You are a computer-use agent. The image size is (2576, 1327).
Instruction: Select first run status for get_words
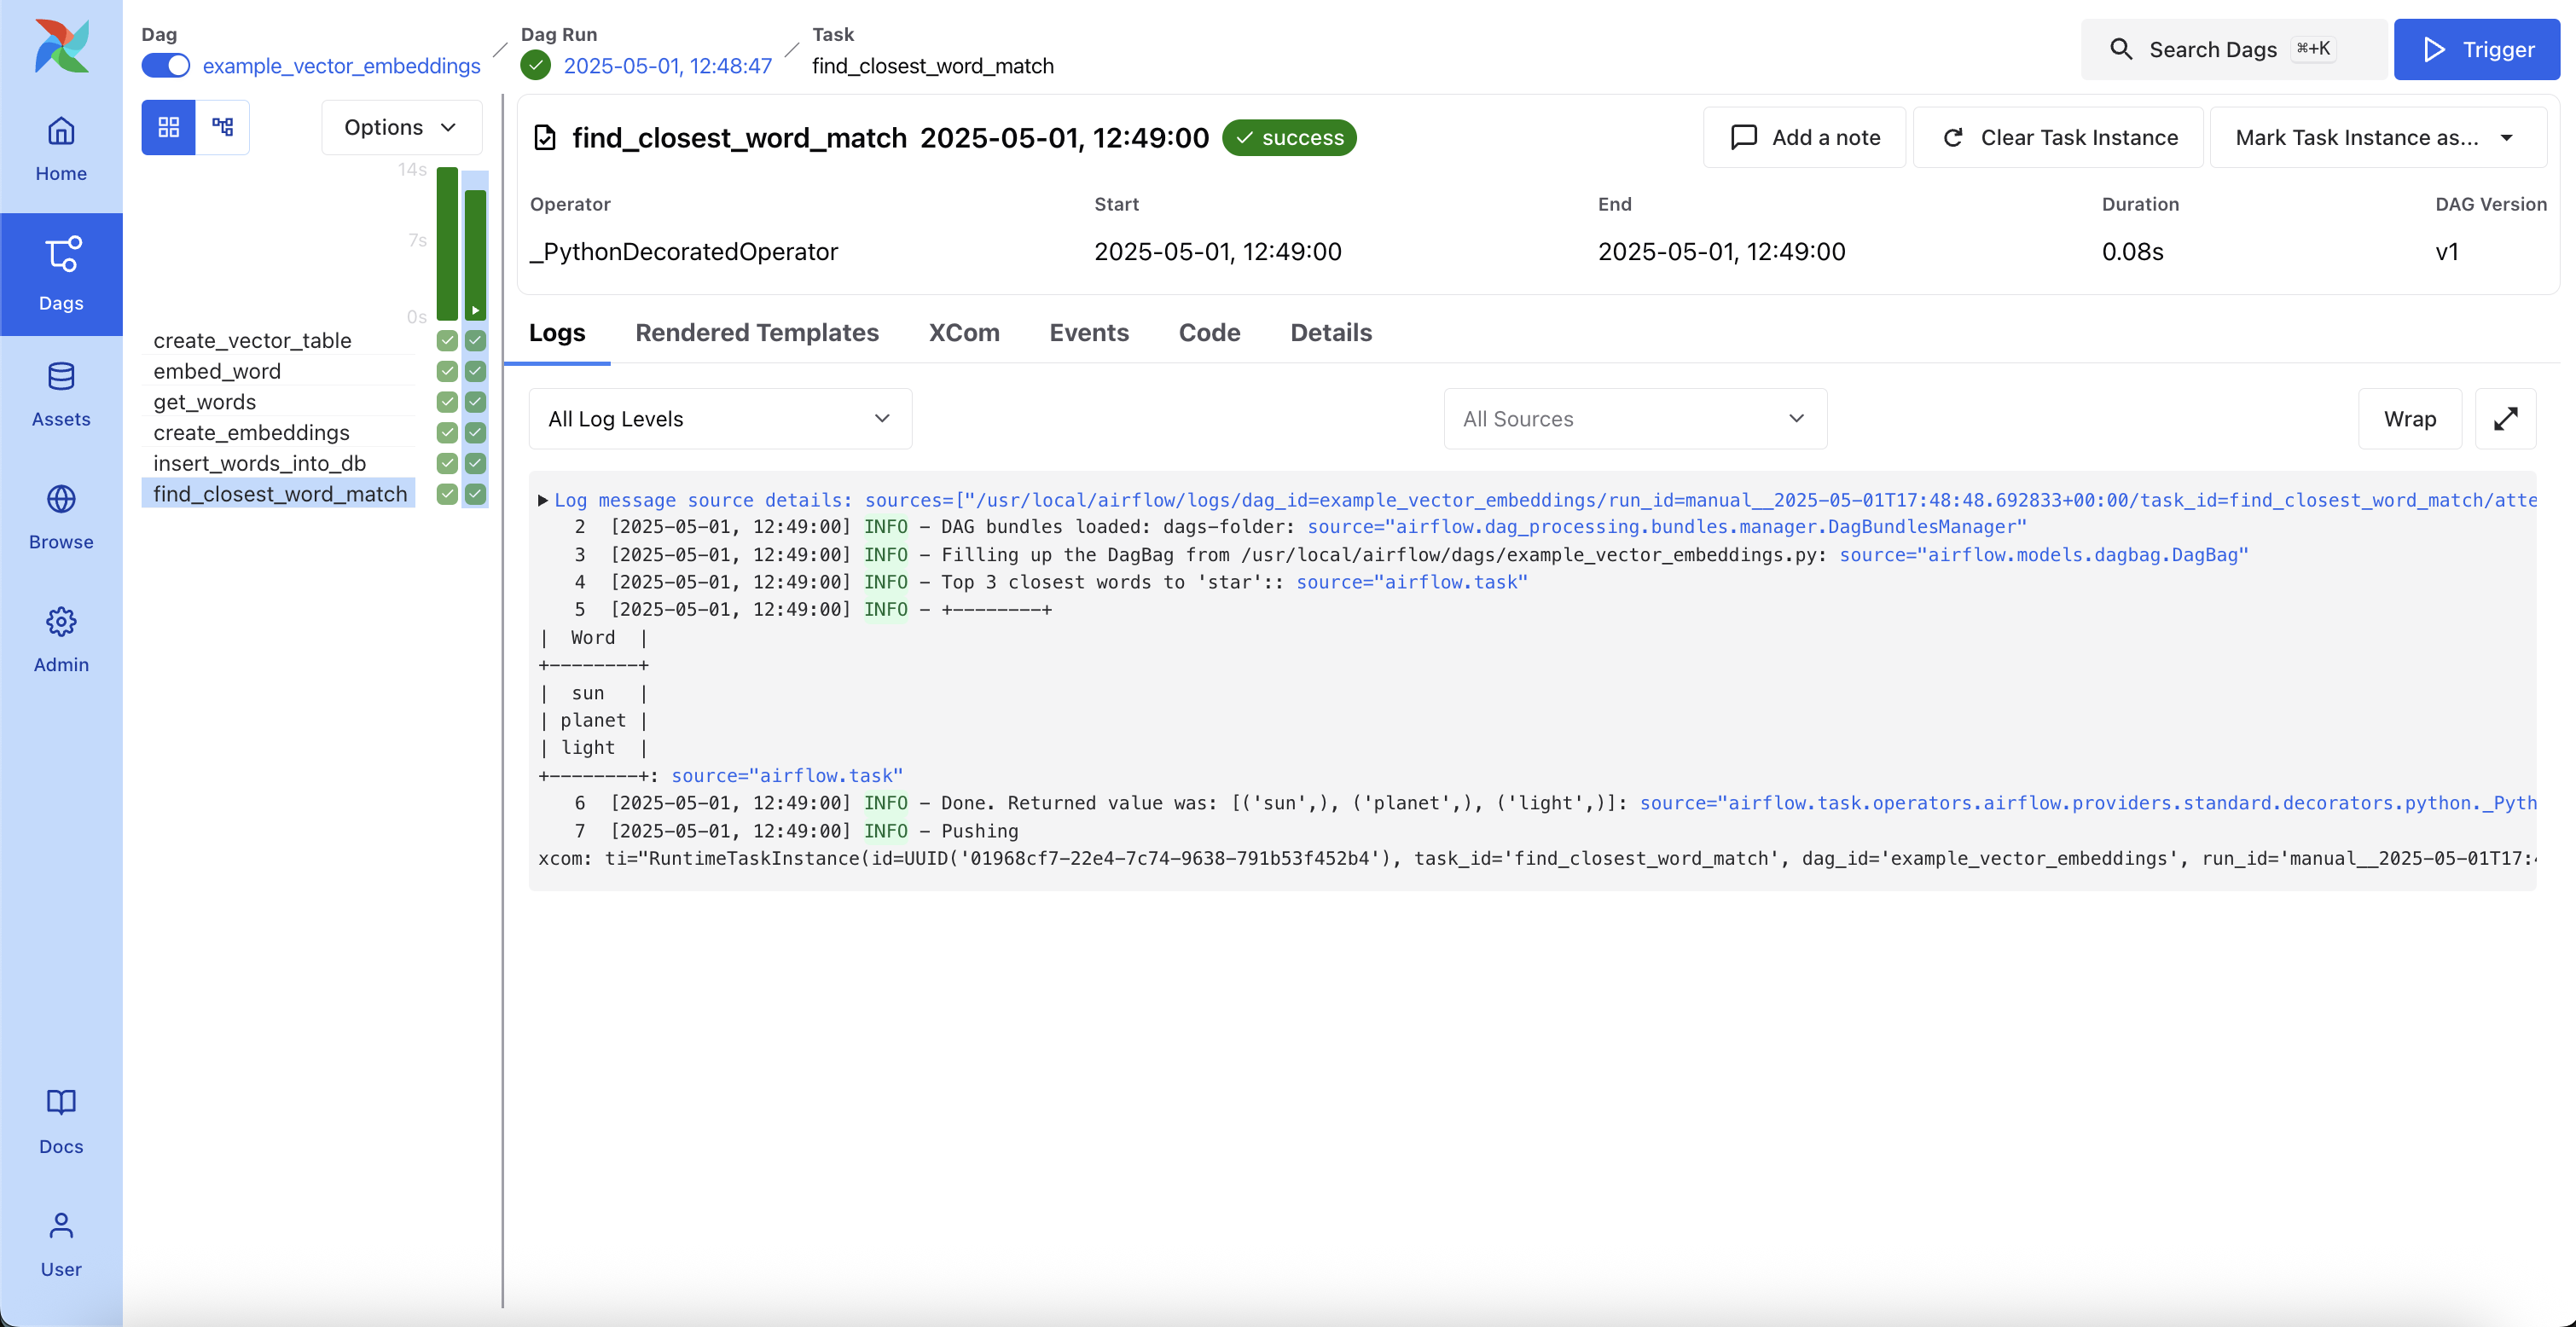pos(447,402)
